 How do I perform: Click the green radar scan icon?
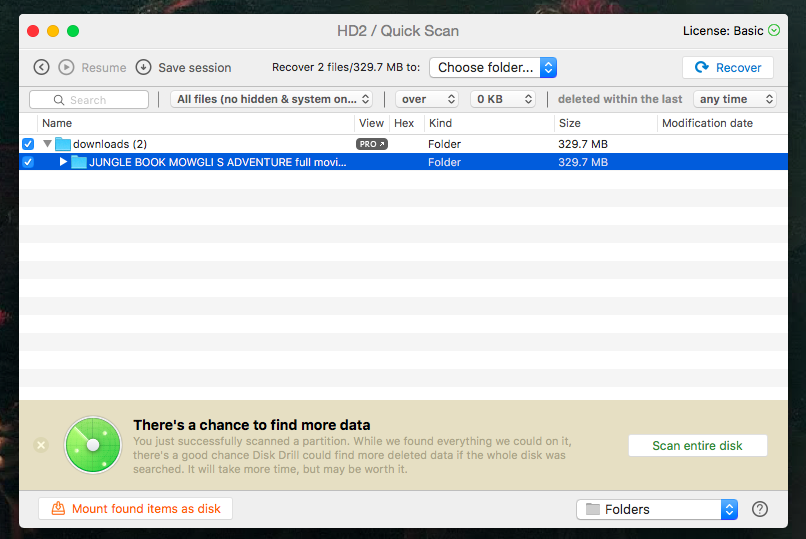[x=93, y=445]
